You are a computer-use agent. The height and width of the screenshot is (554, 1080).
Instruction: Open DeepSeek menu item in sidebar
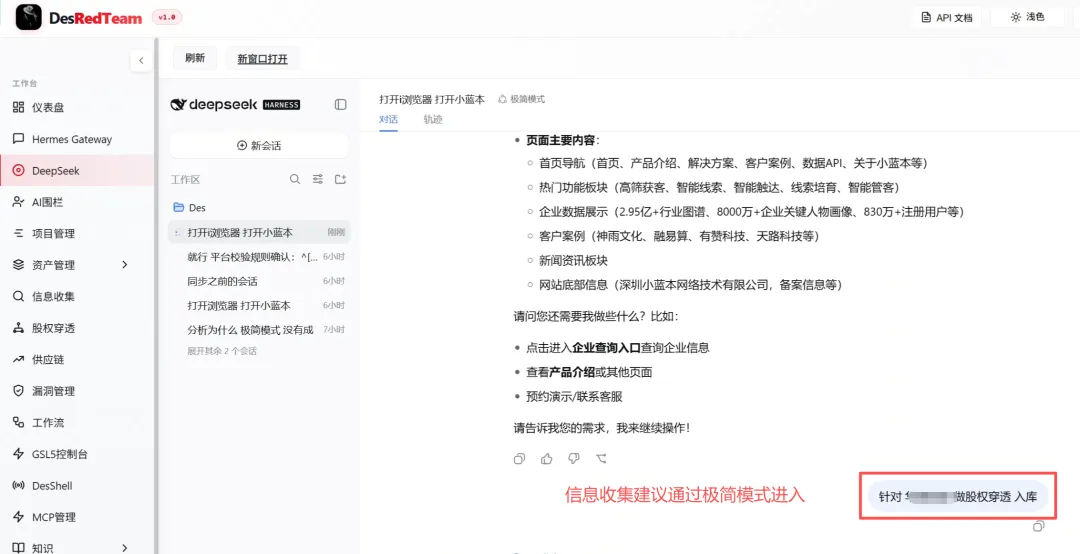point(77,171)
